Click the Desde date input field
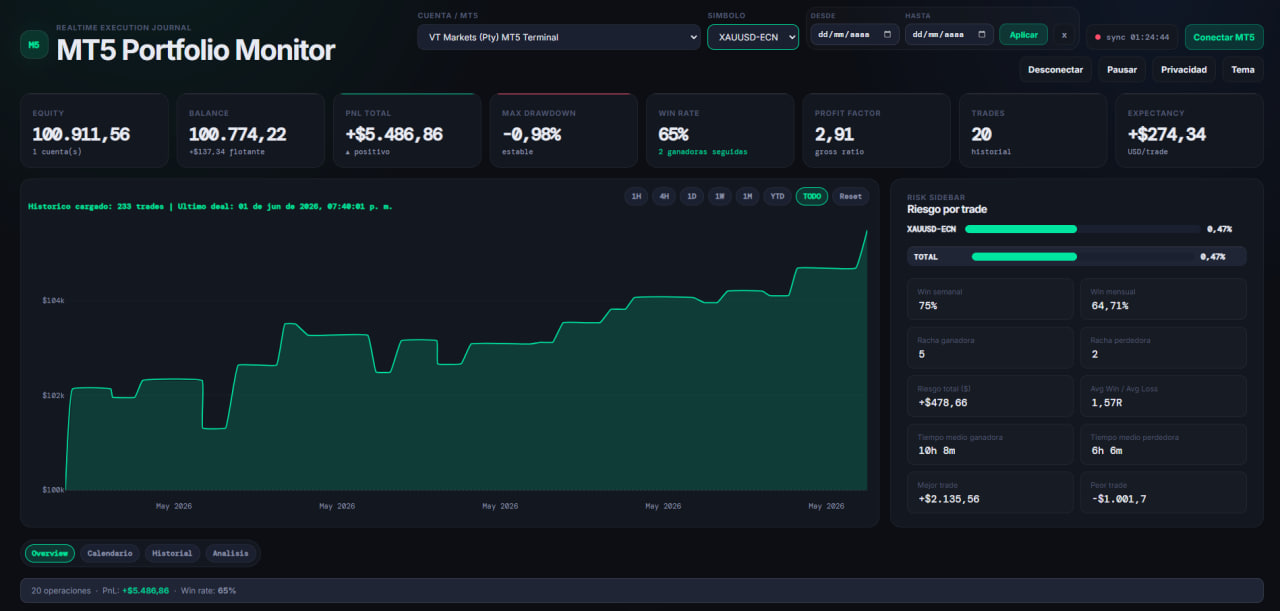The width and height of the screenshot is (1280, 611). pos(854,35)
